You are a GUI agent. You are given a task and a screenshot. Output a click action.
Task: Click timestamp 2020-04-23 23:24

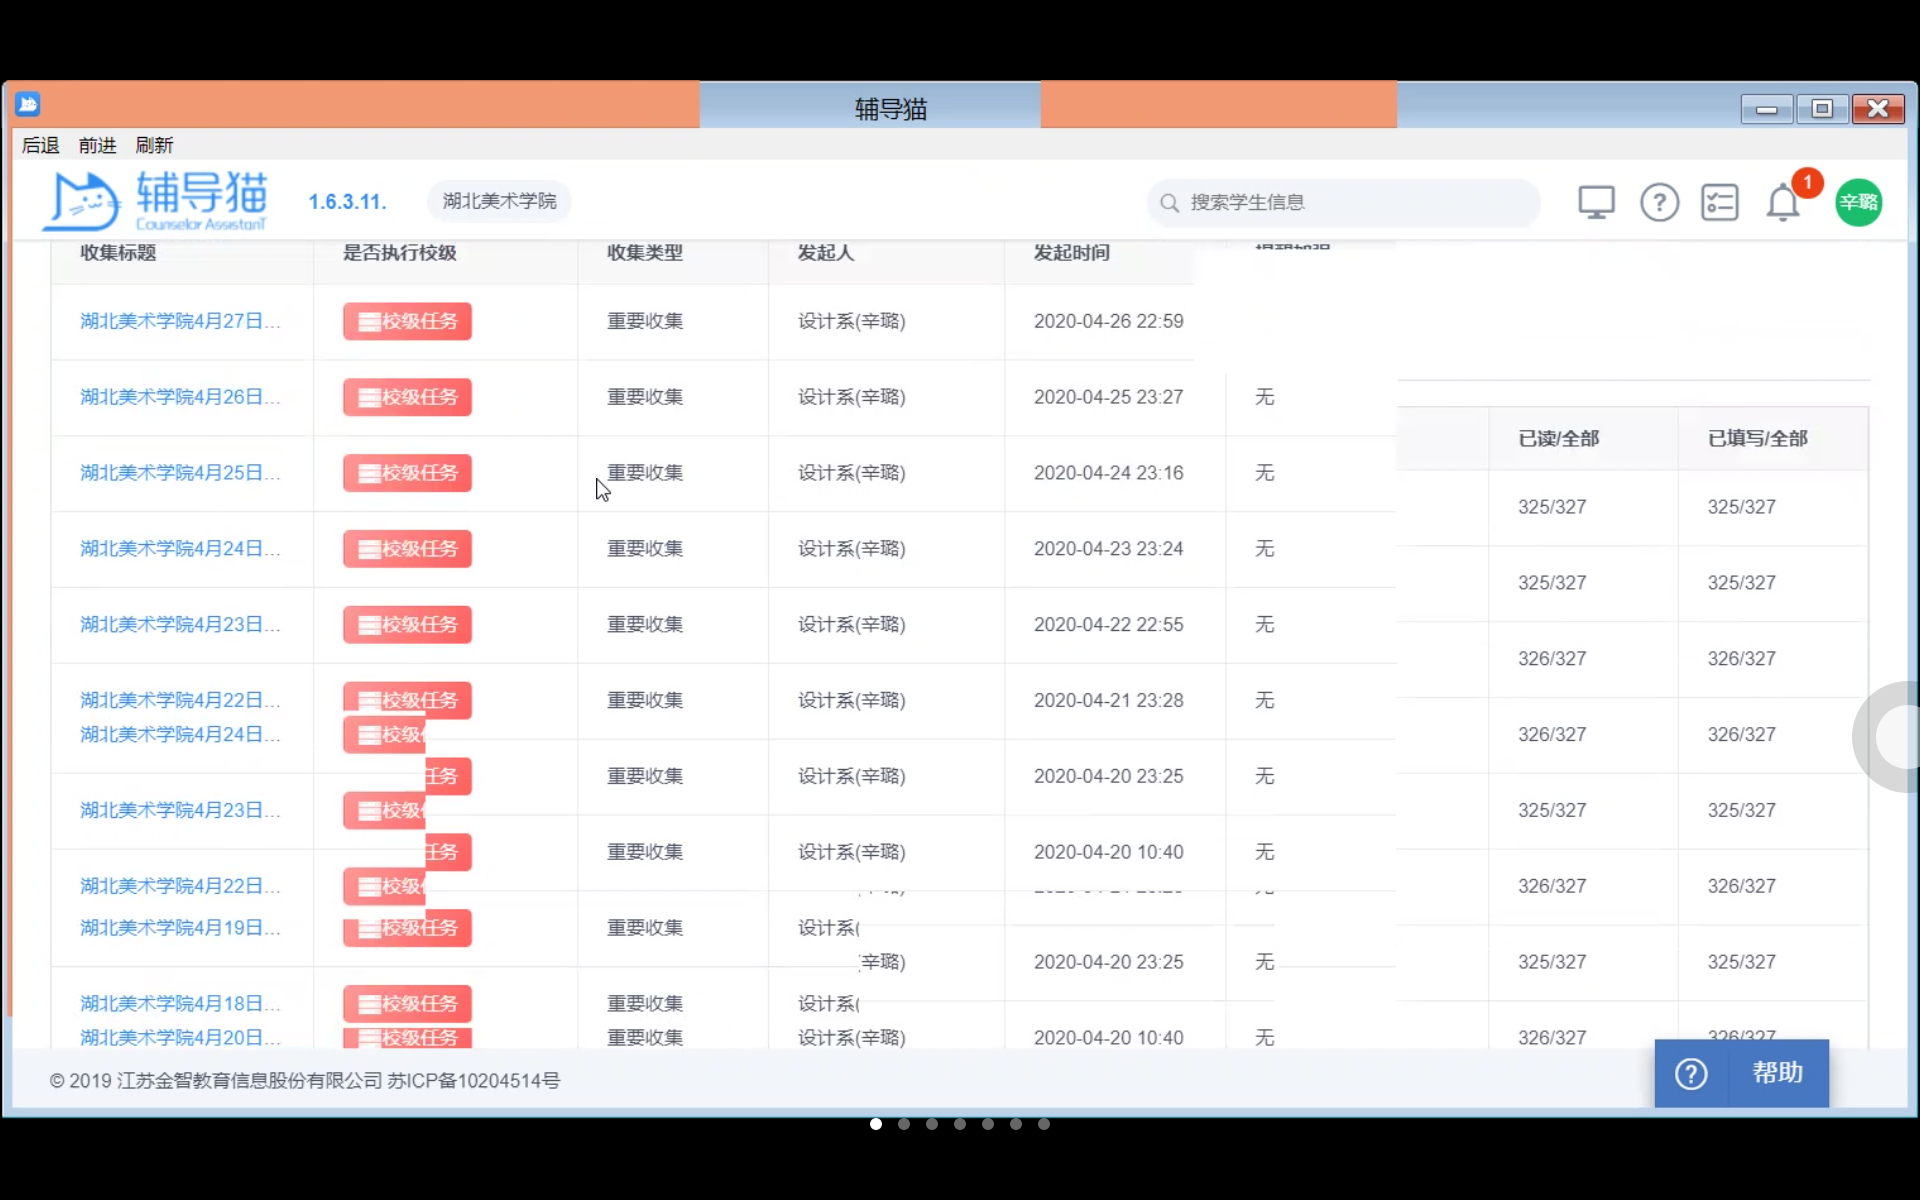[1108, 549]
